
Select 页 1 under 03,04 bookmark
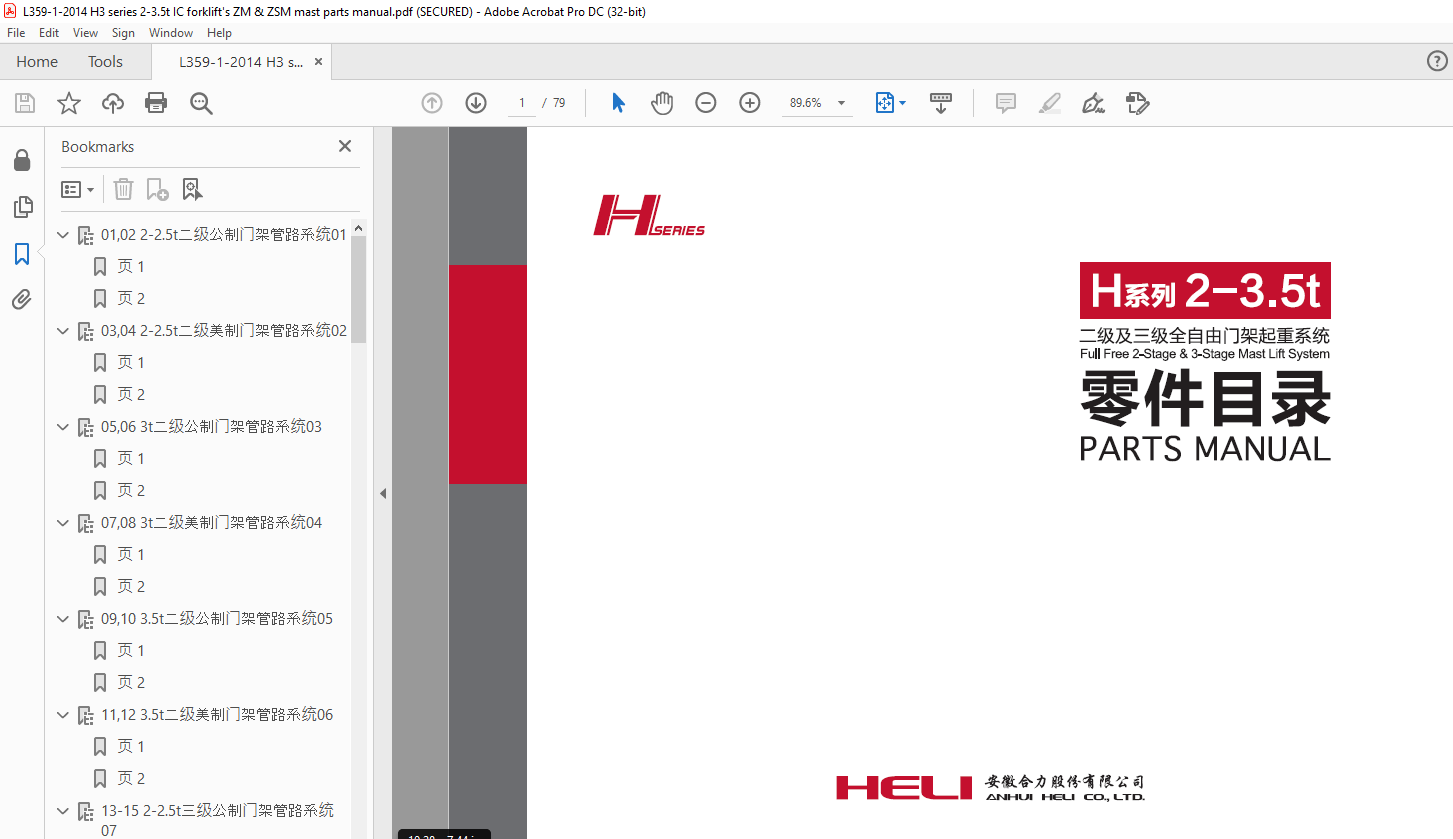[x=131, y=363]
